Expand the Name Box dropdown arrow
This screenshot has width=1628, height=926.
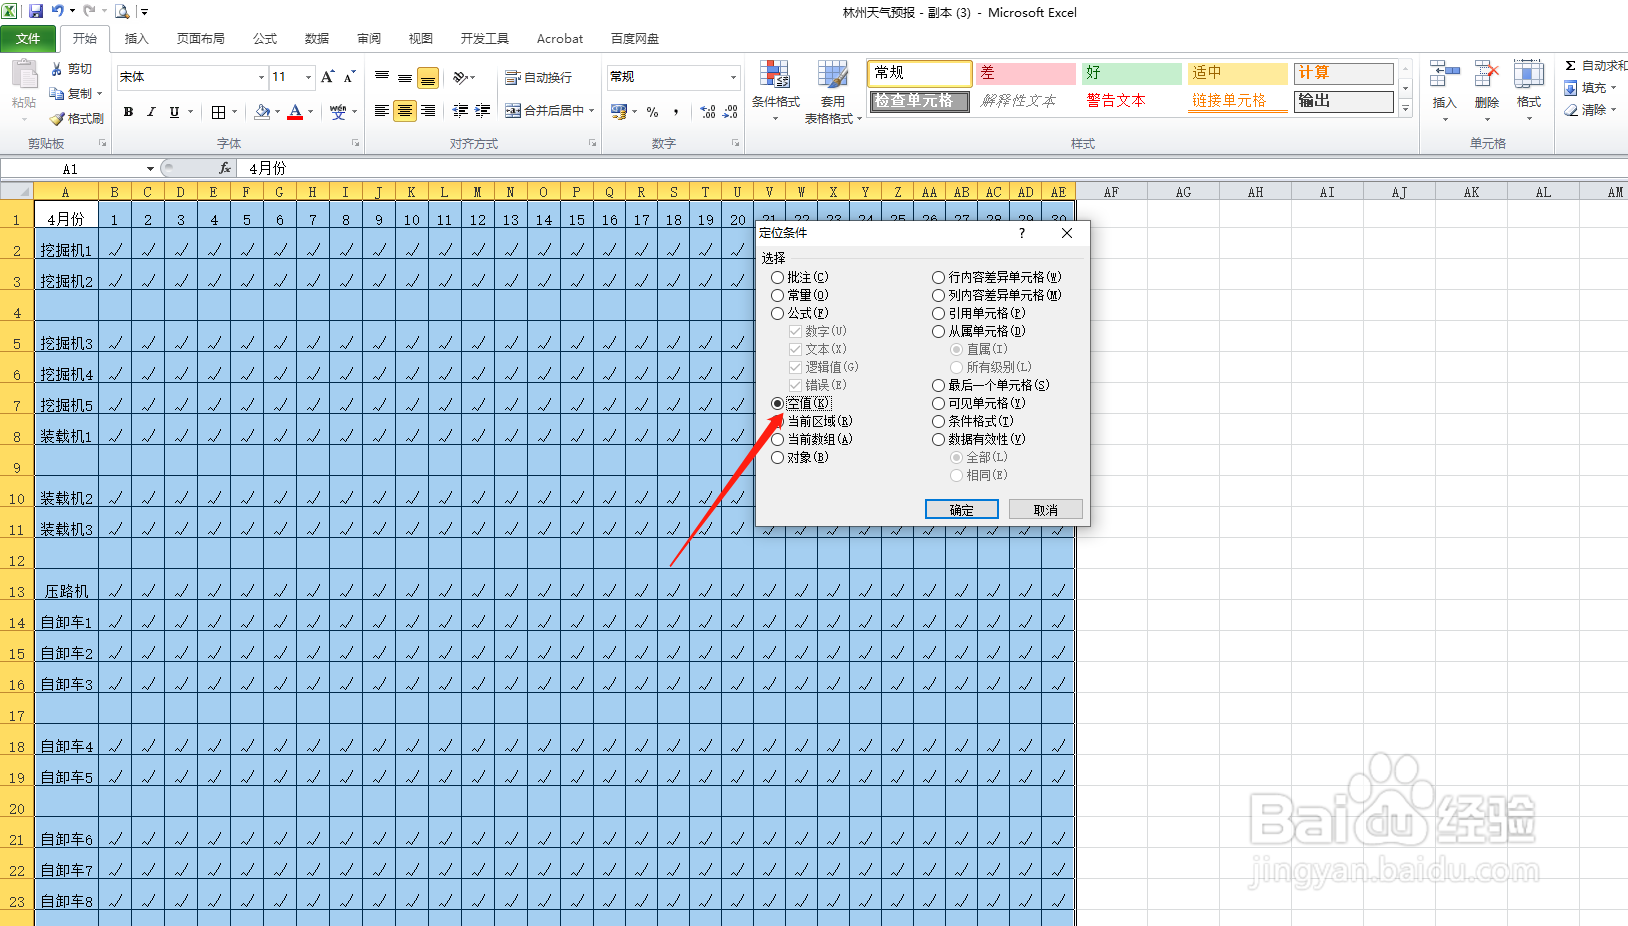(150, 168)
